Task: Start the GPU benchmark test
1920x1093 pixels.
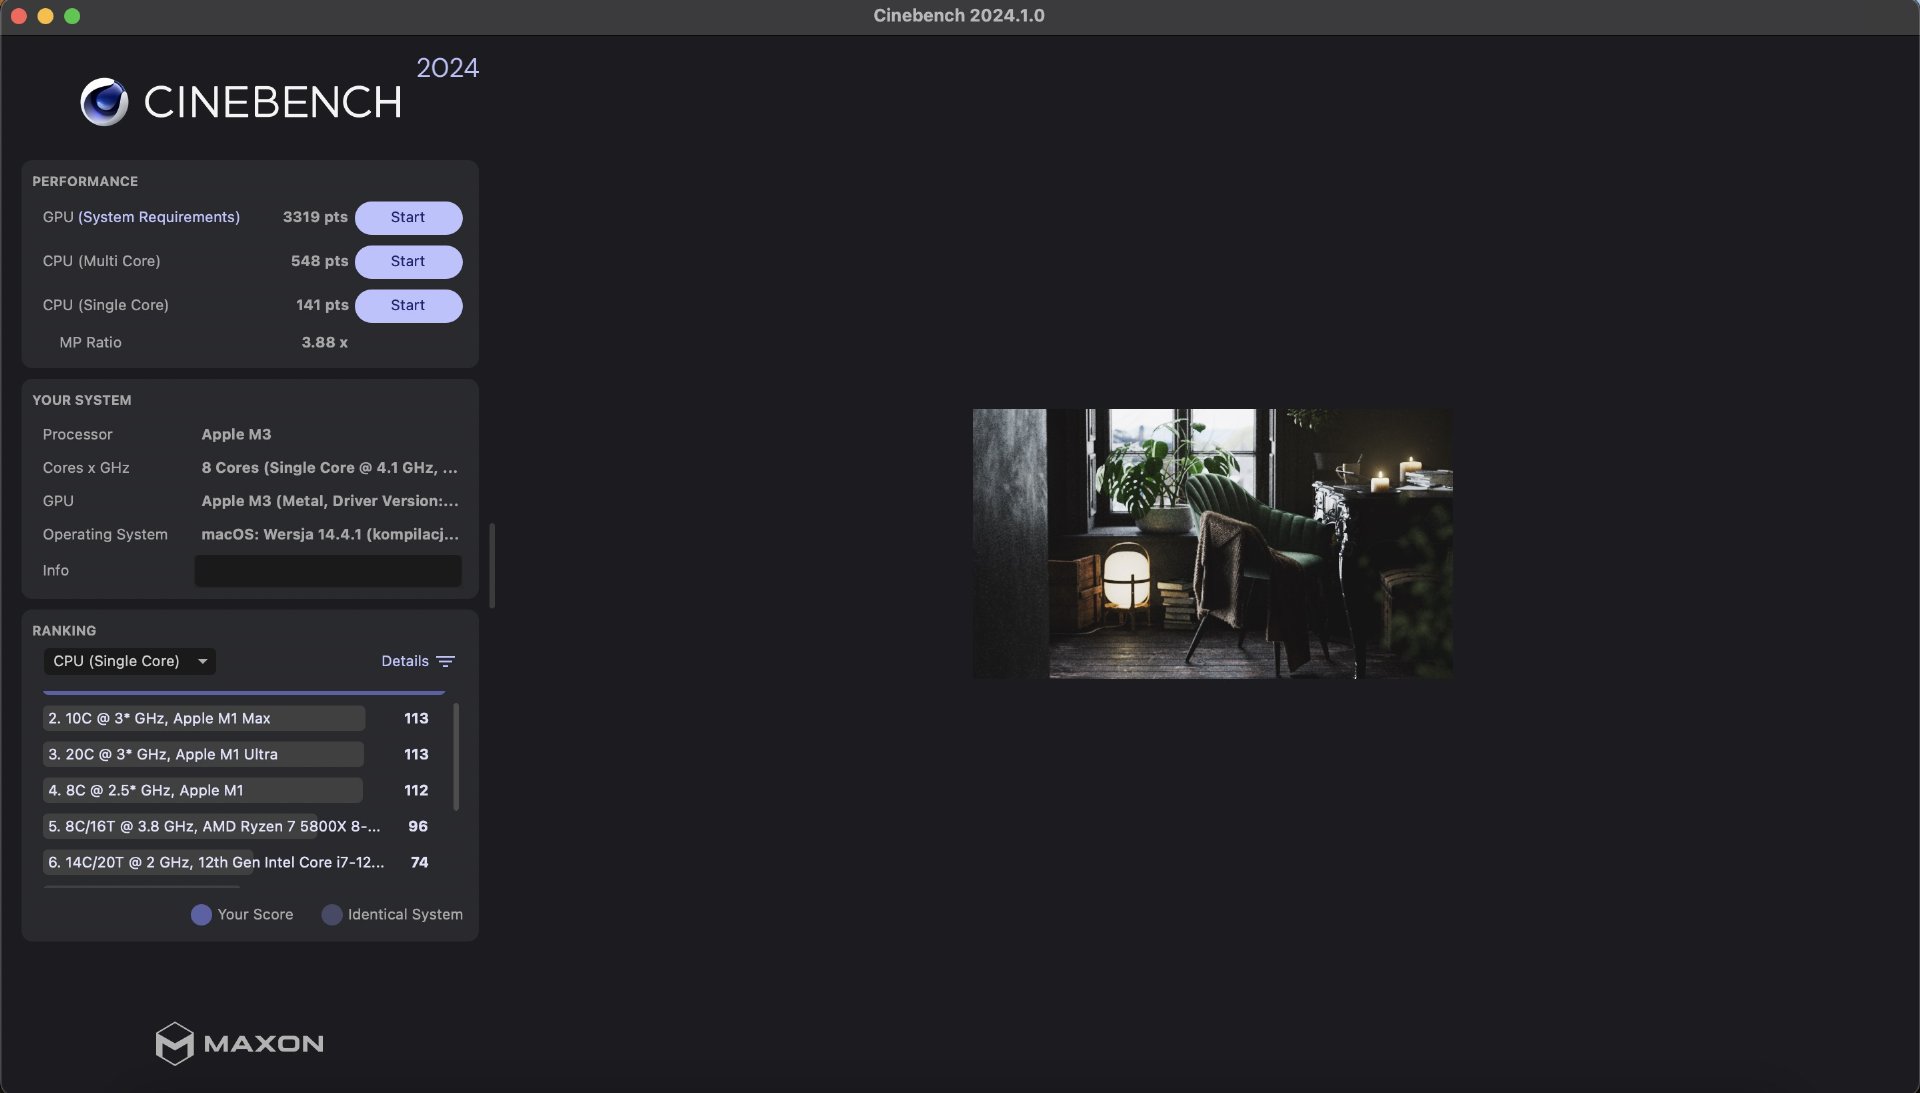Action: [408, 217]
